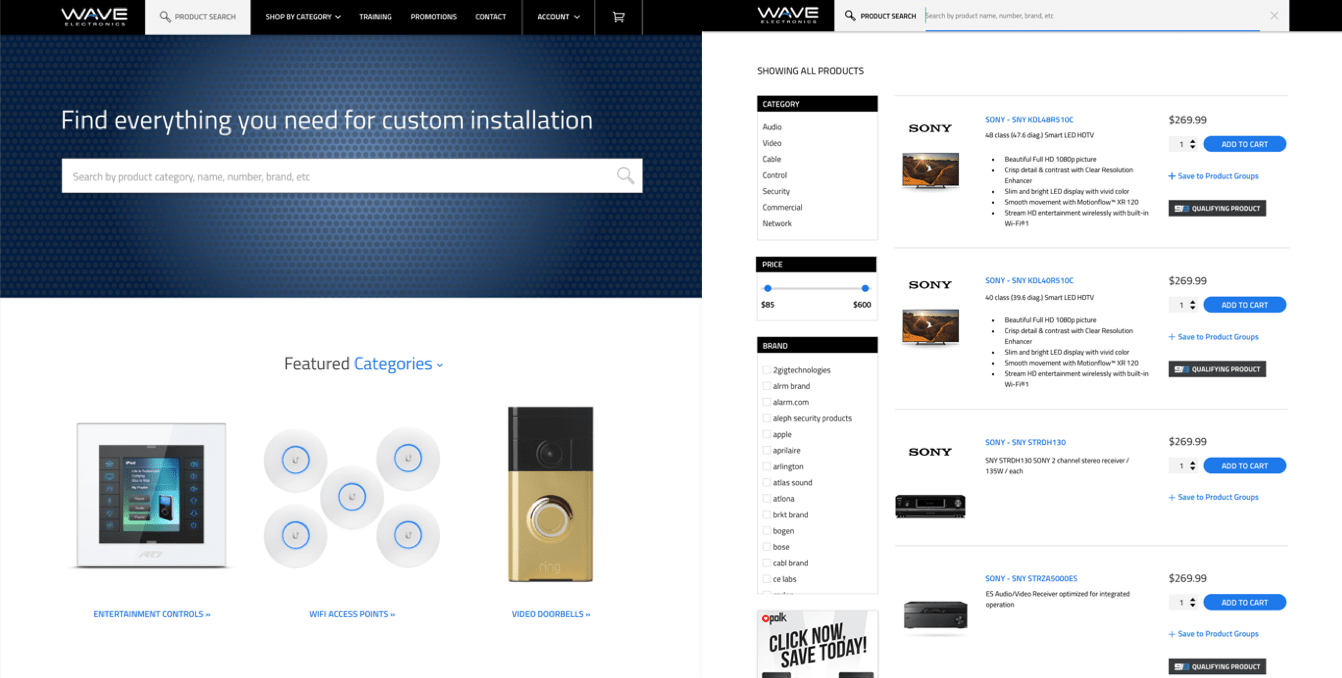The width and height of the screenshot is (1342, 678).
Task: Click the Sony logo beside SNY KDL40R510C
Action: (x=930, y=285)
